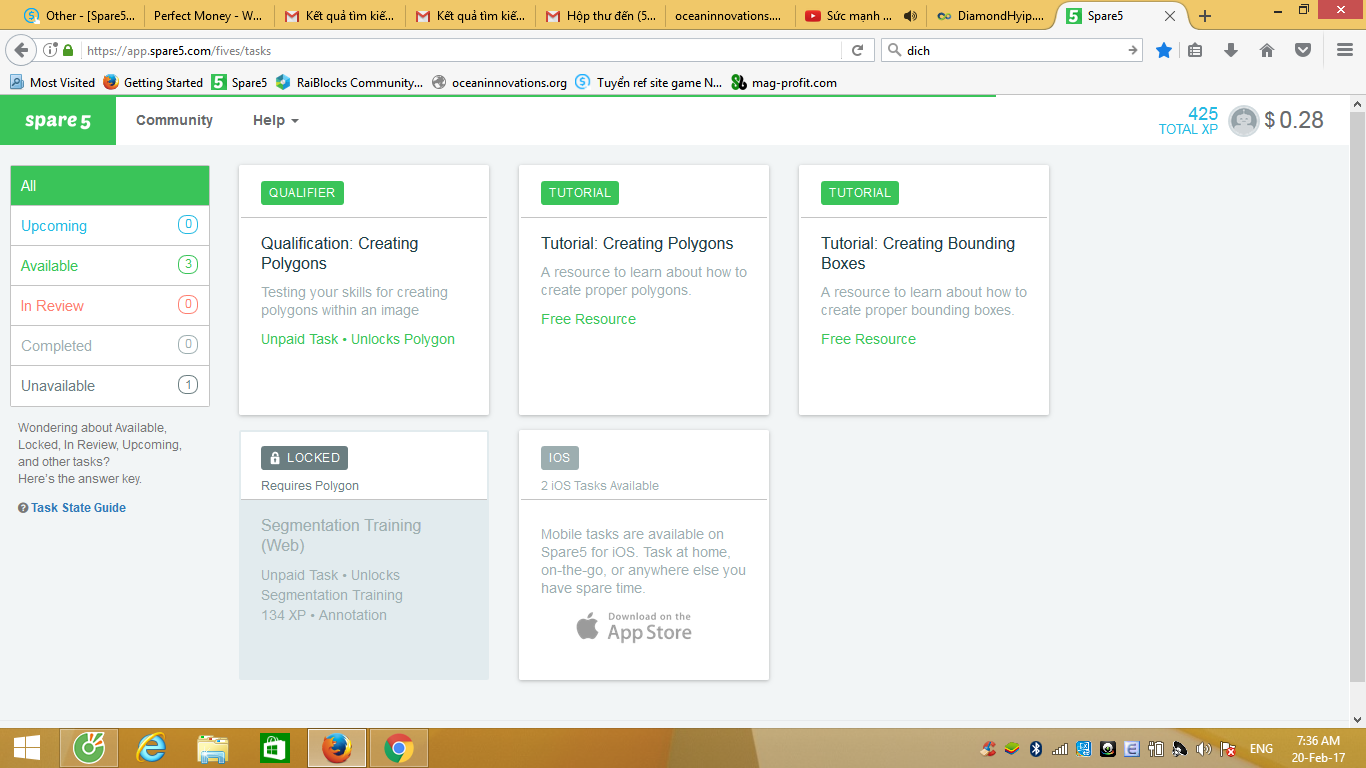Switch to the DiamondHyip browser tab
Image resolution: width=1366 pixels, height=768 pixels.
[990, 16]
